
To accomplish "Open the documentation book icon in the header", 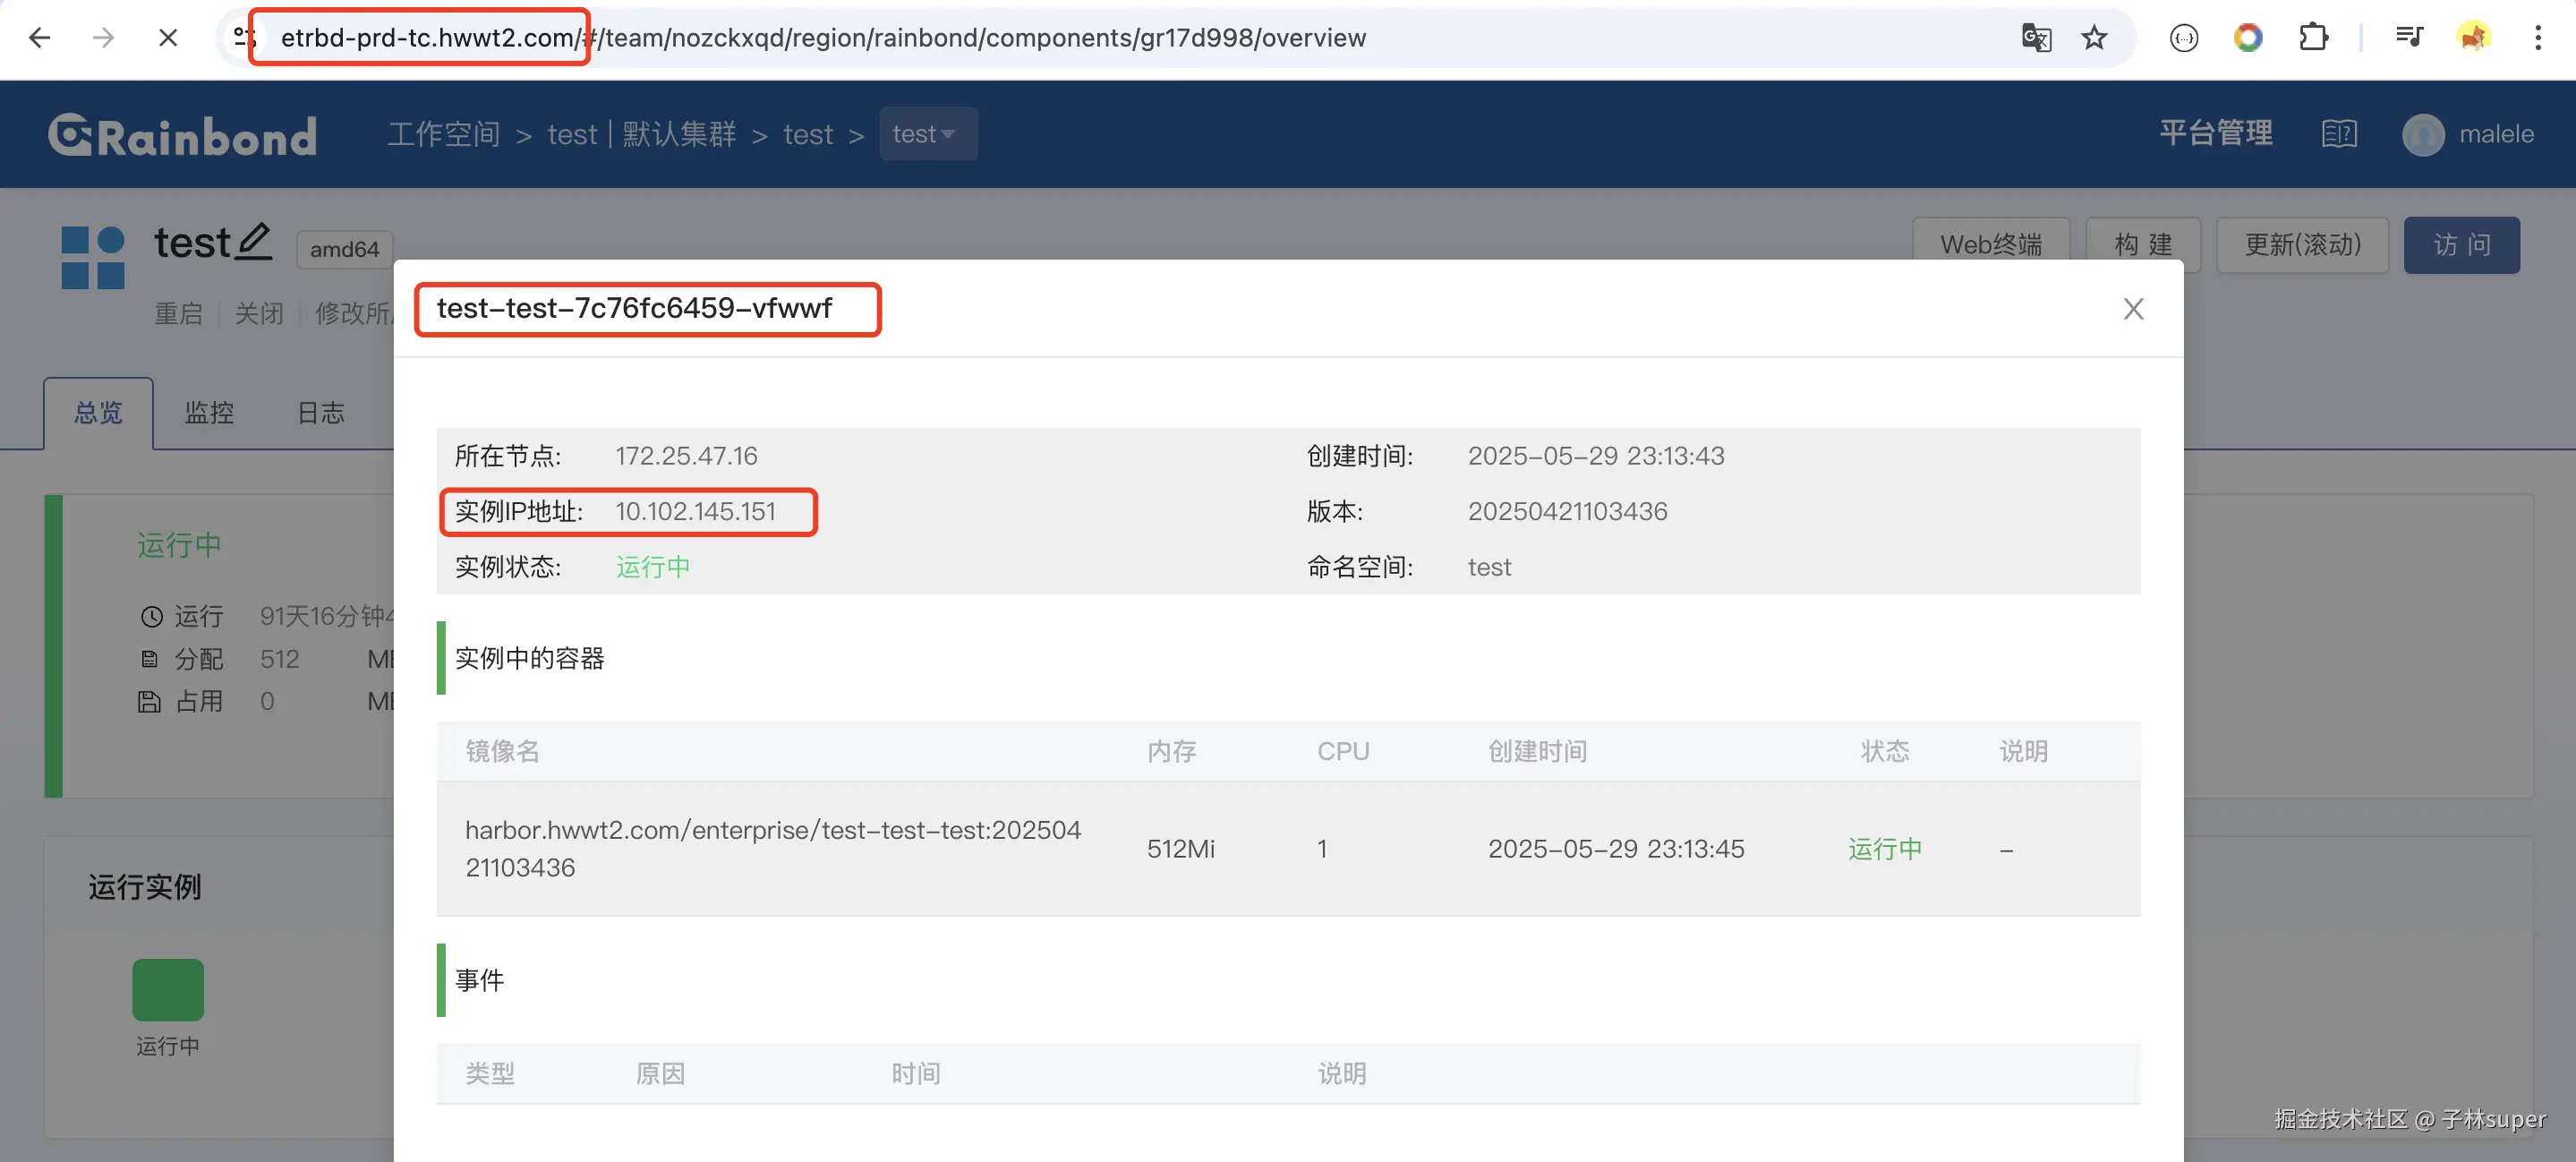I will click(2338, 134).
